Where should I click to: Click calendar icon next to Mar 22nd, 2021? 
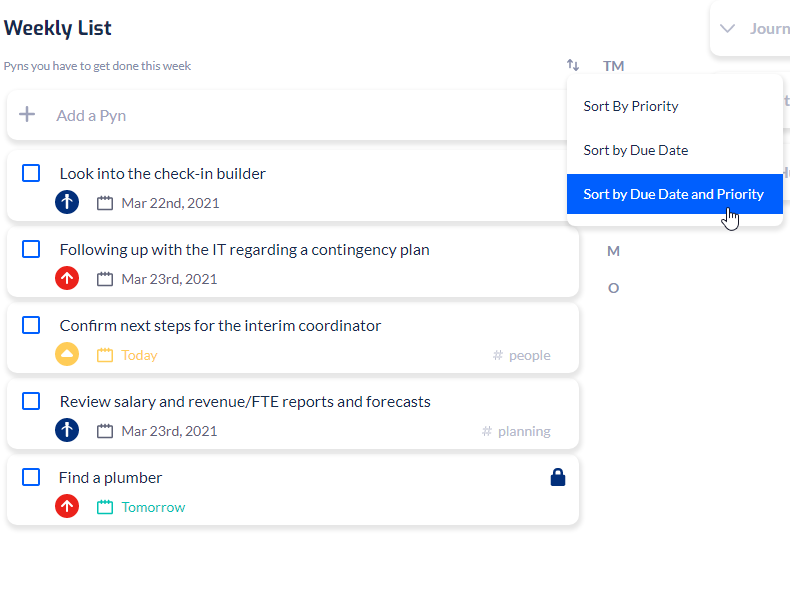[105, 203]
